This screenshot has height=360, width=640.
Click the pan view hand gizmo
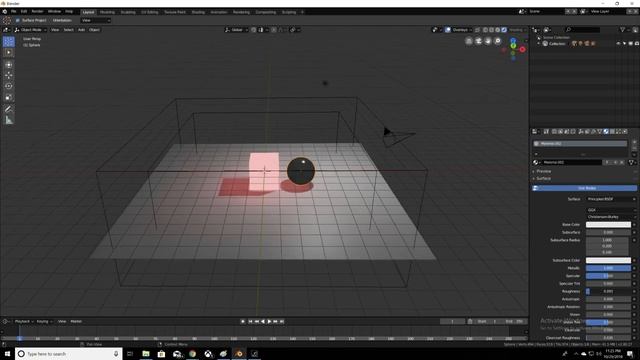[488, 41]
